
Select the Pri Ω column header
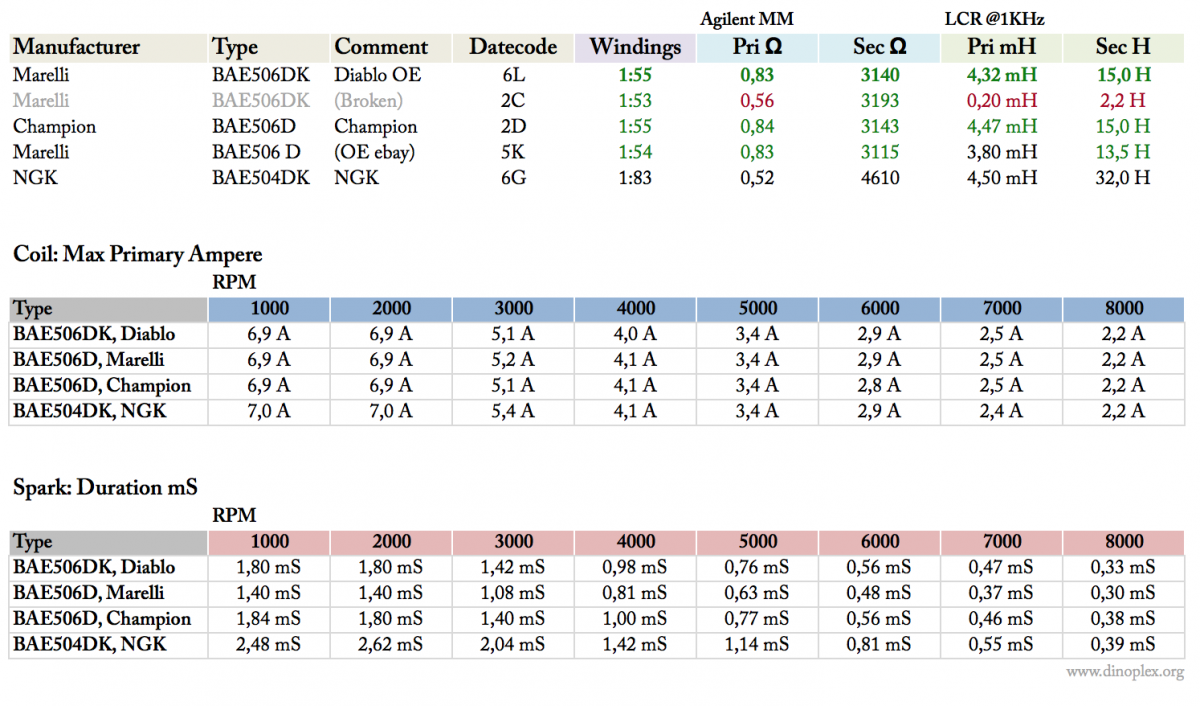pyautogui.click(x=757, y=47)
